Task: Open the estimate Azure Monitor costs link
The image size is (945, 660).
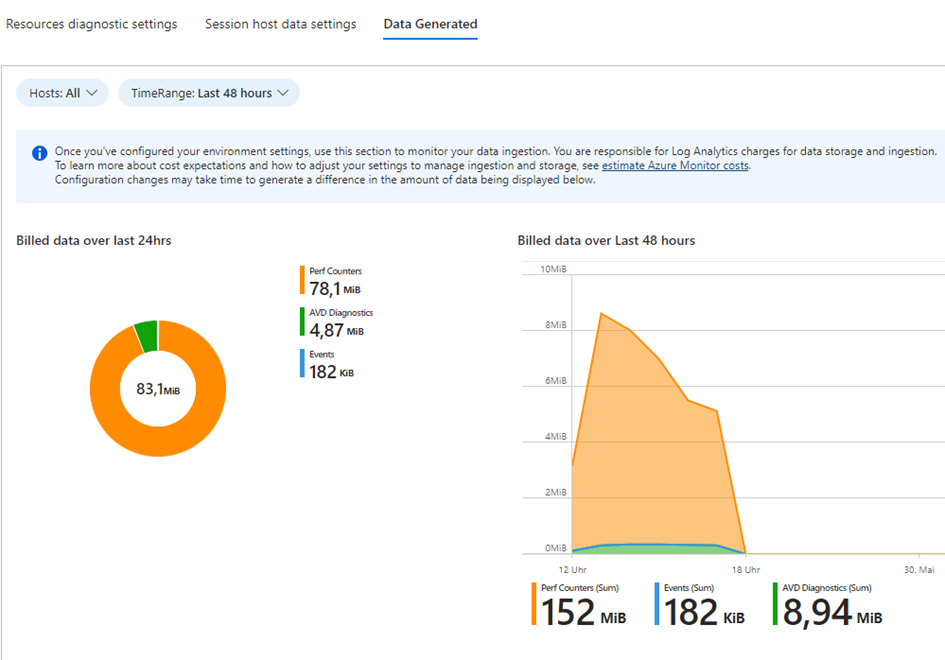Action: click(x=675, y=165)
